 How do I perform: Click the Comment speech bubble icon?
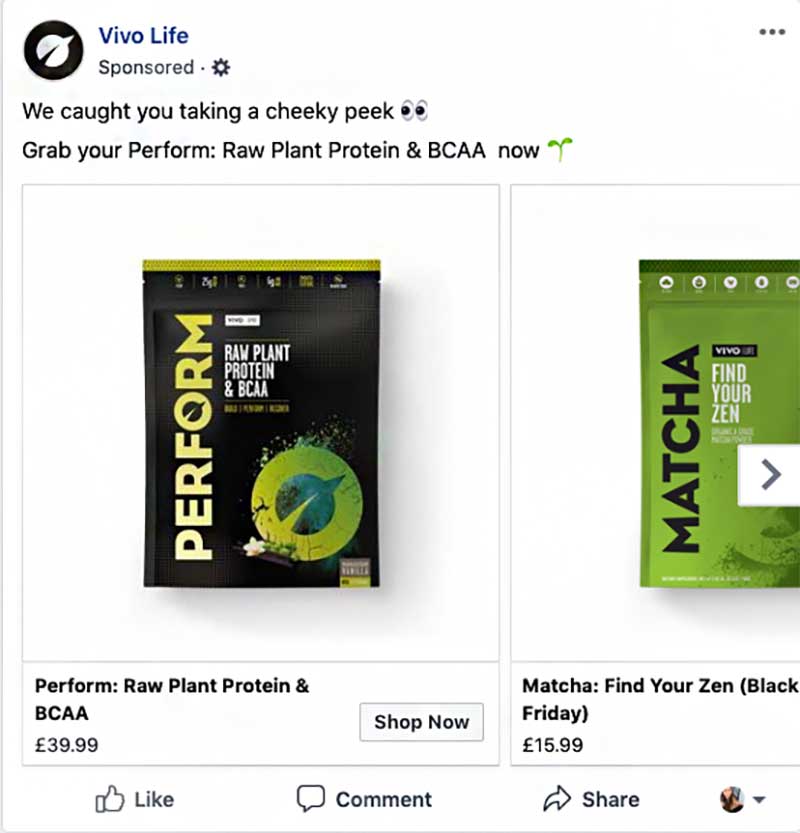311,799
